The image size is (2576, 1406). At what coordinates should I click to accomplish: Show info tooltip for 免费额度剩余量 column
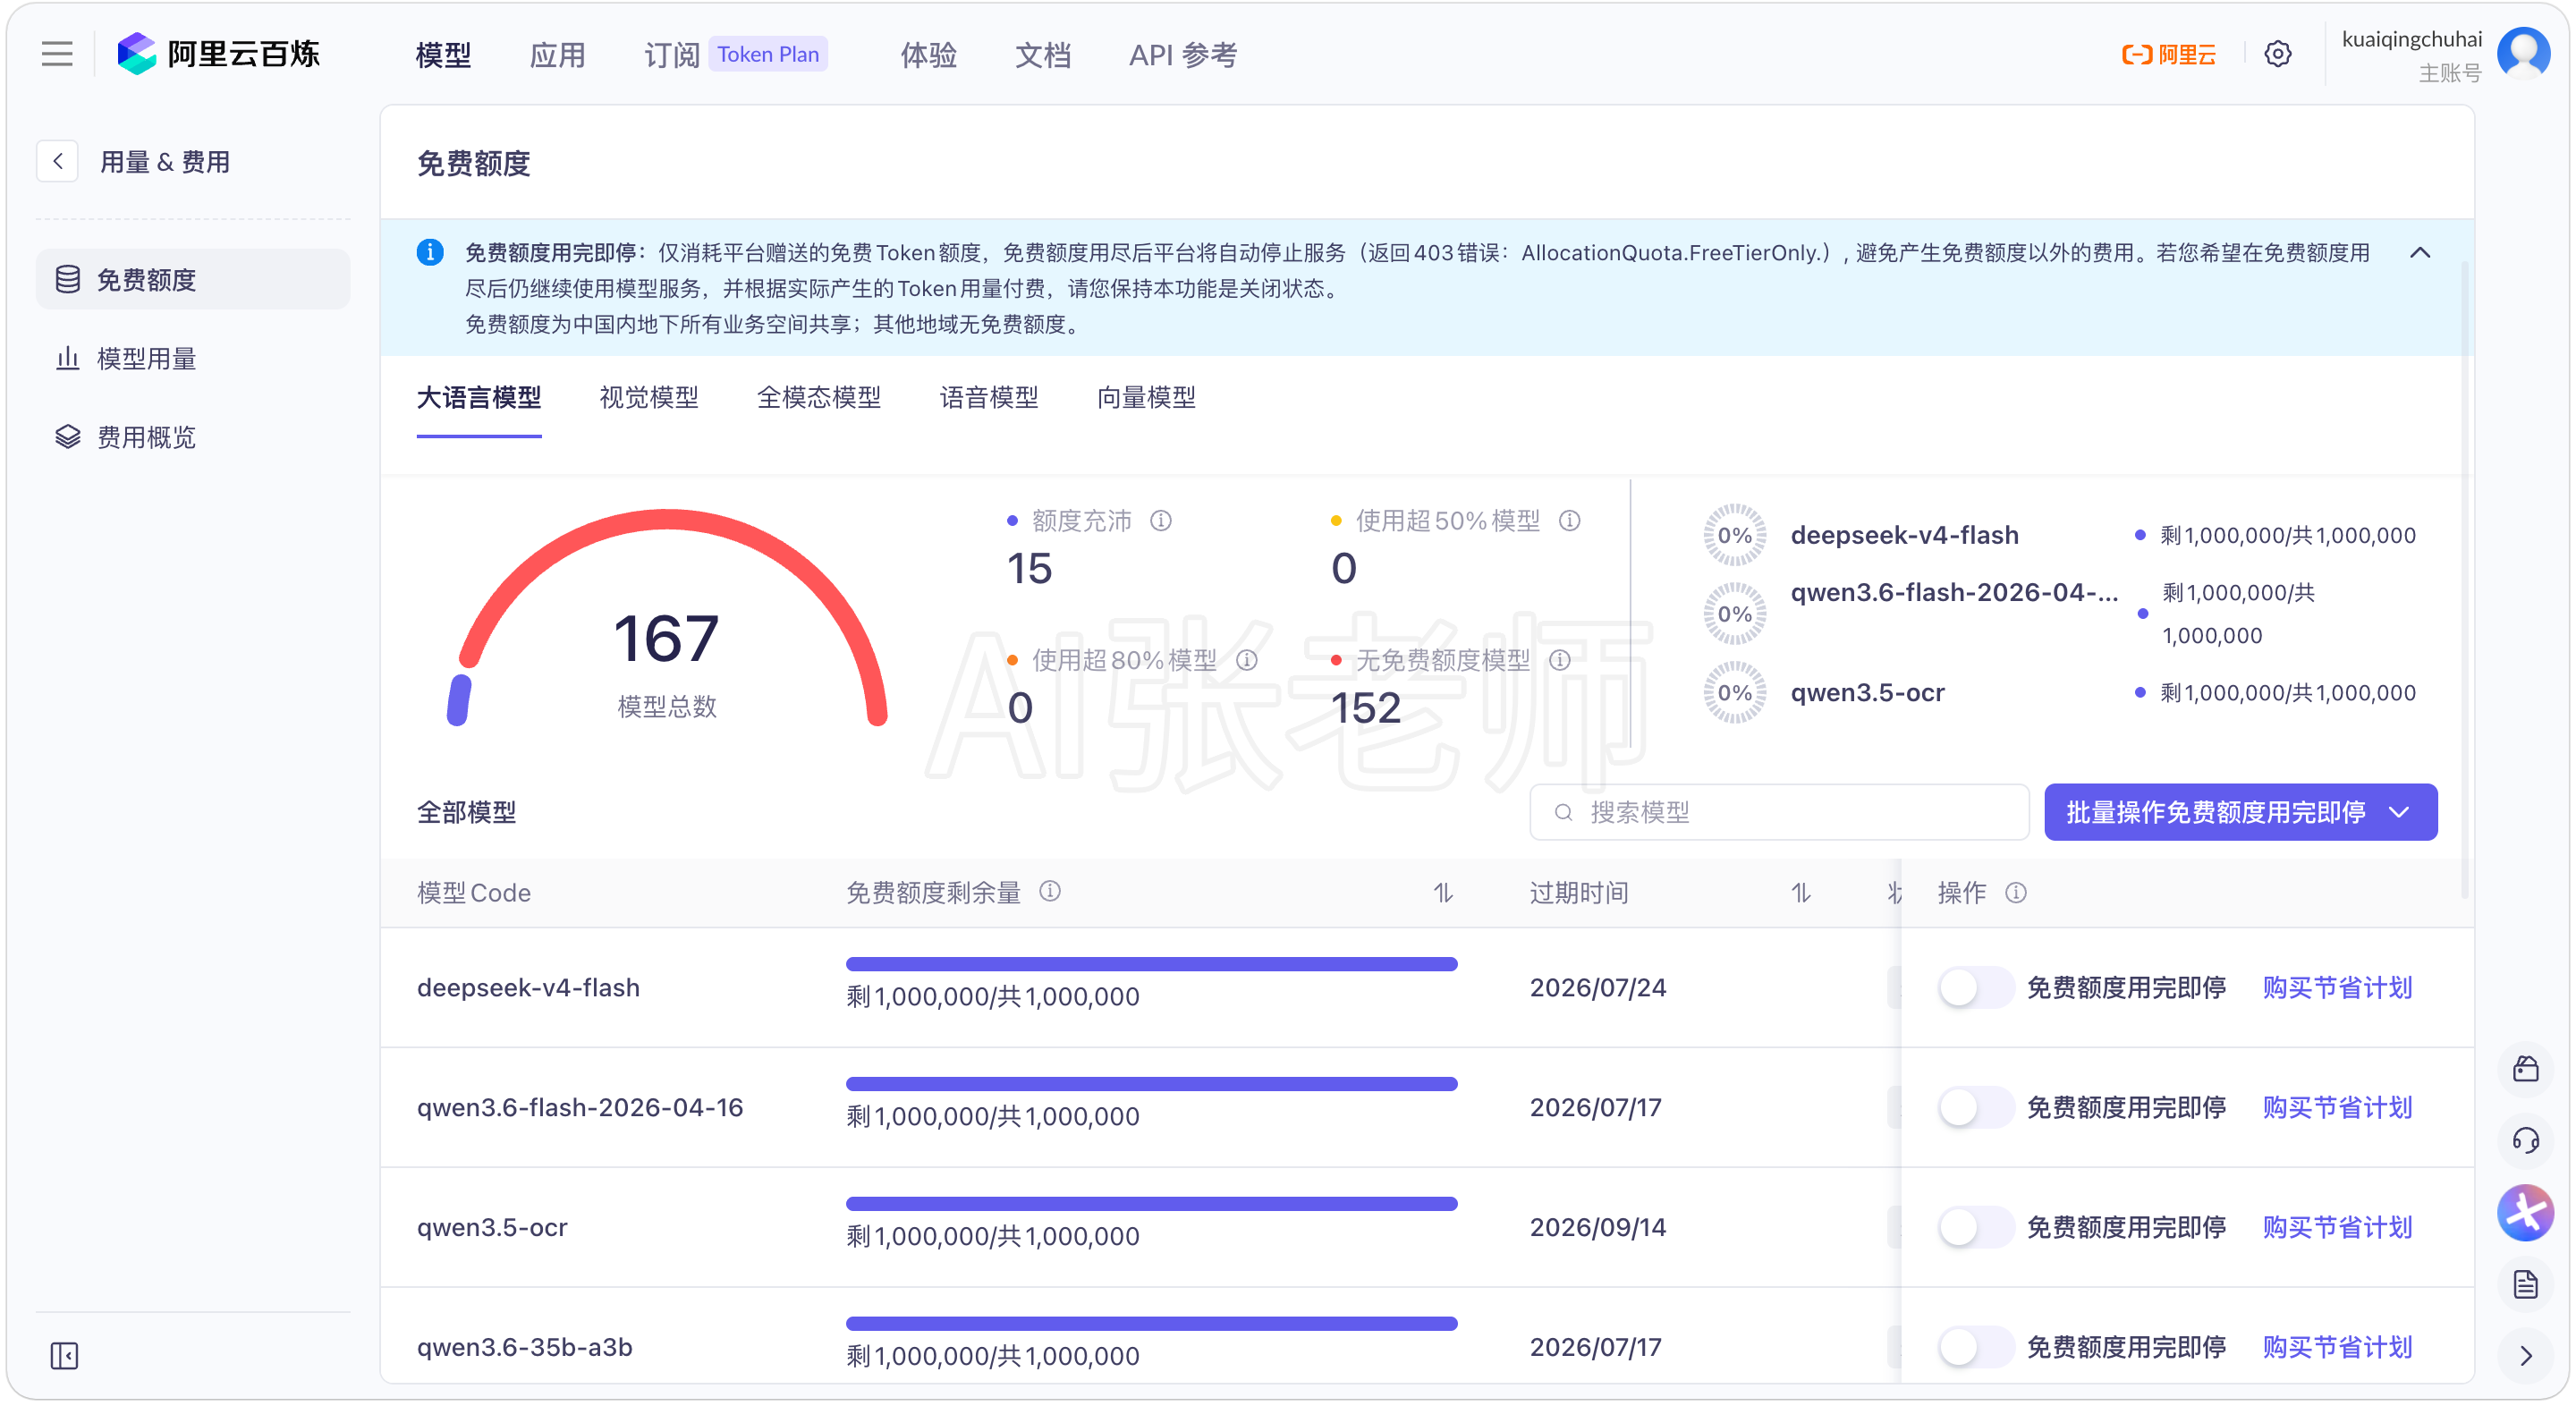(x=1049, y=890)
